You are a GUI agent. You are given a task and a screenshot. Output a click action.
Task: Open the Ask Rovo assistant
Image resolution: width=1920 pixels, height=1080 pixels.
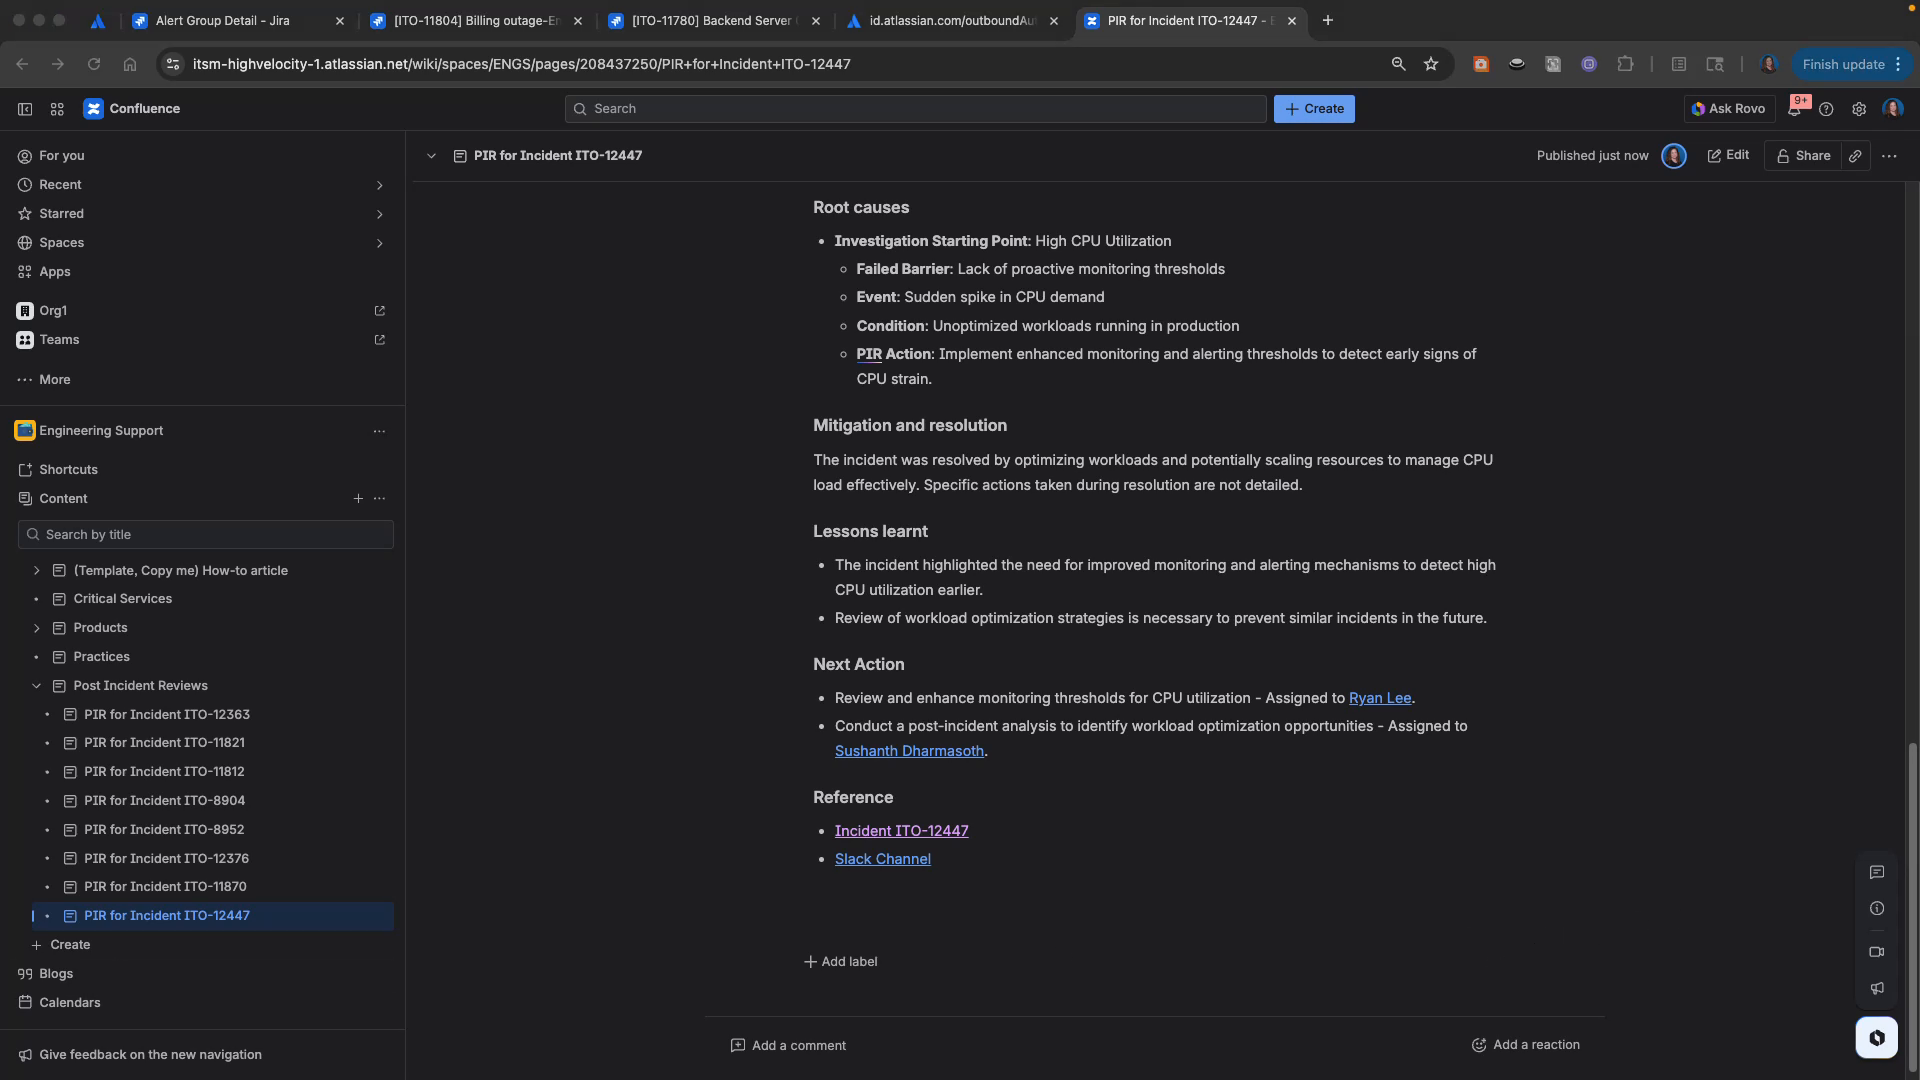point(1728,109)
